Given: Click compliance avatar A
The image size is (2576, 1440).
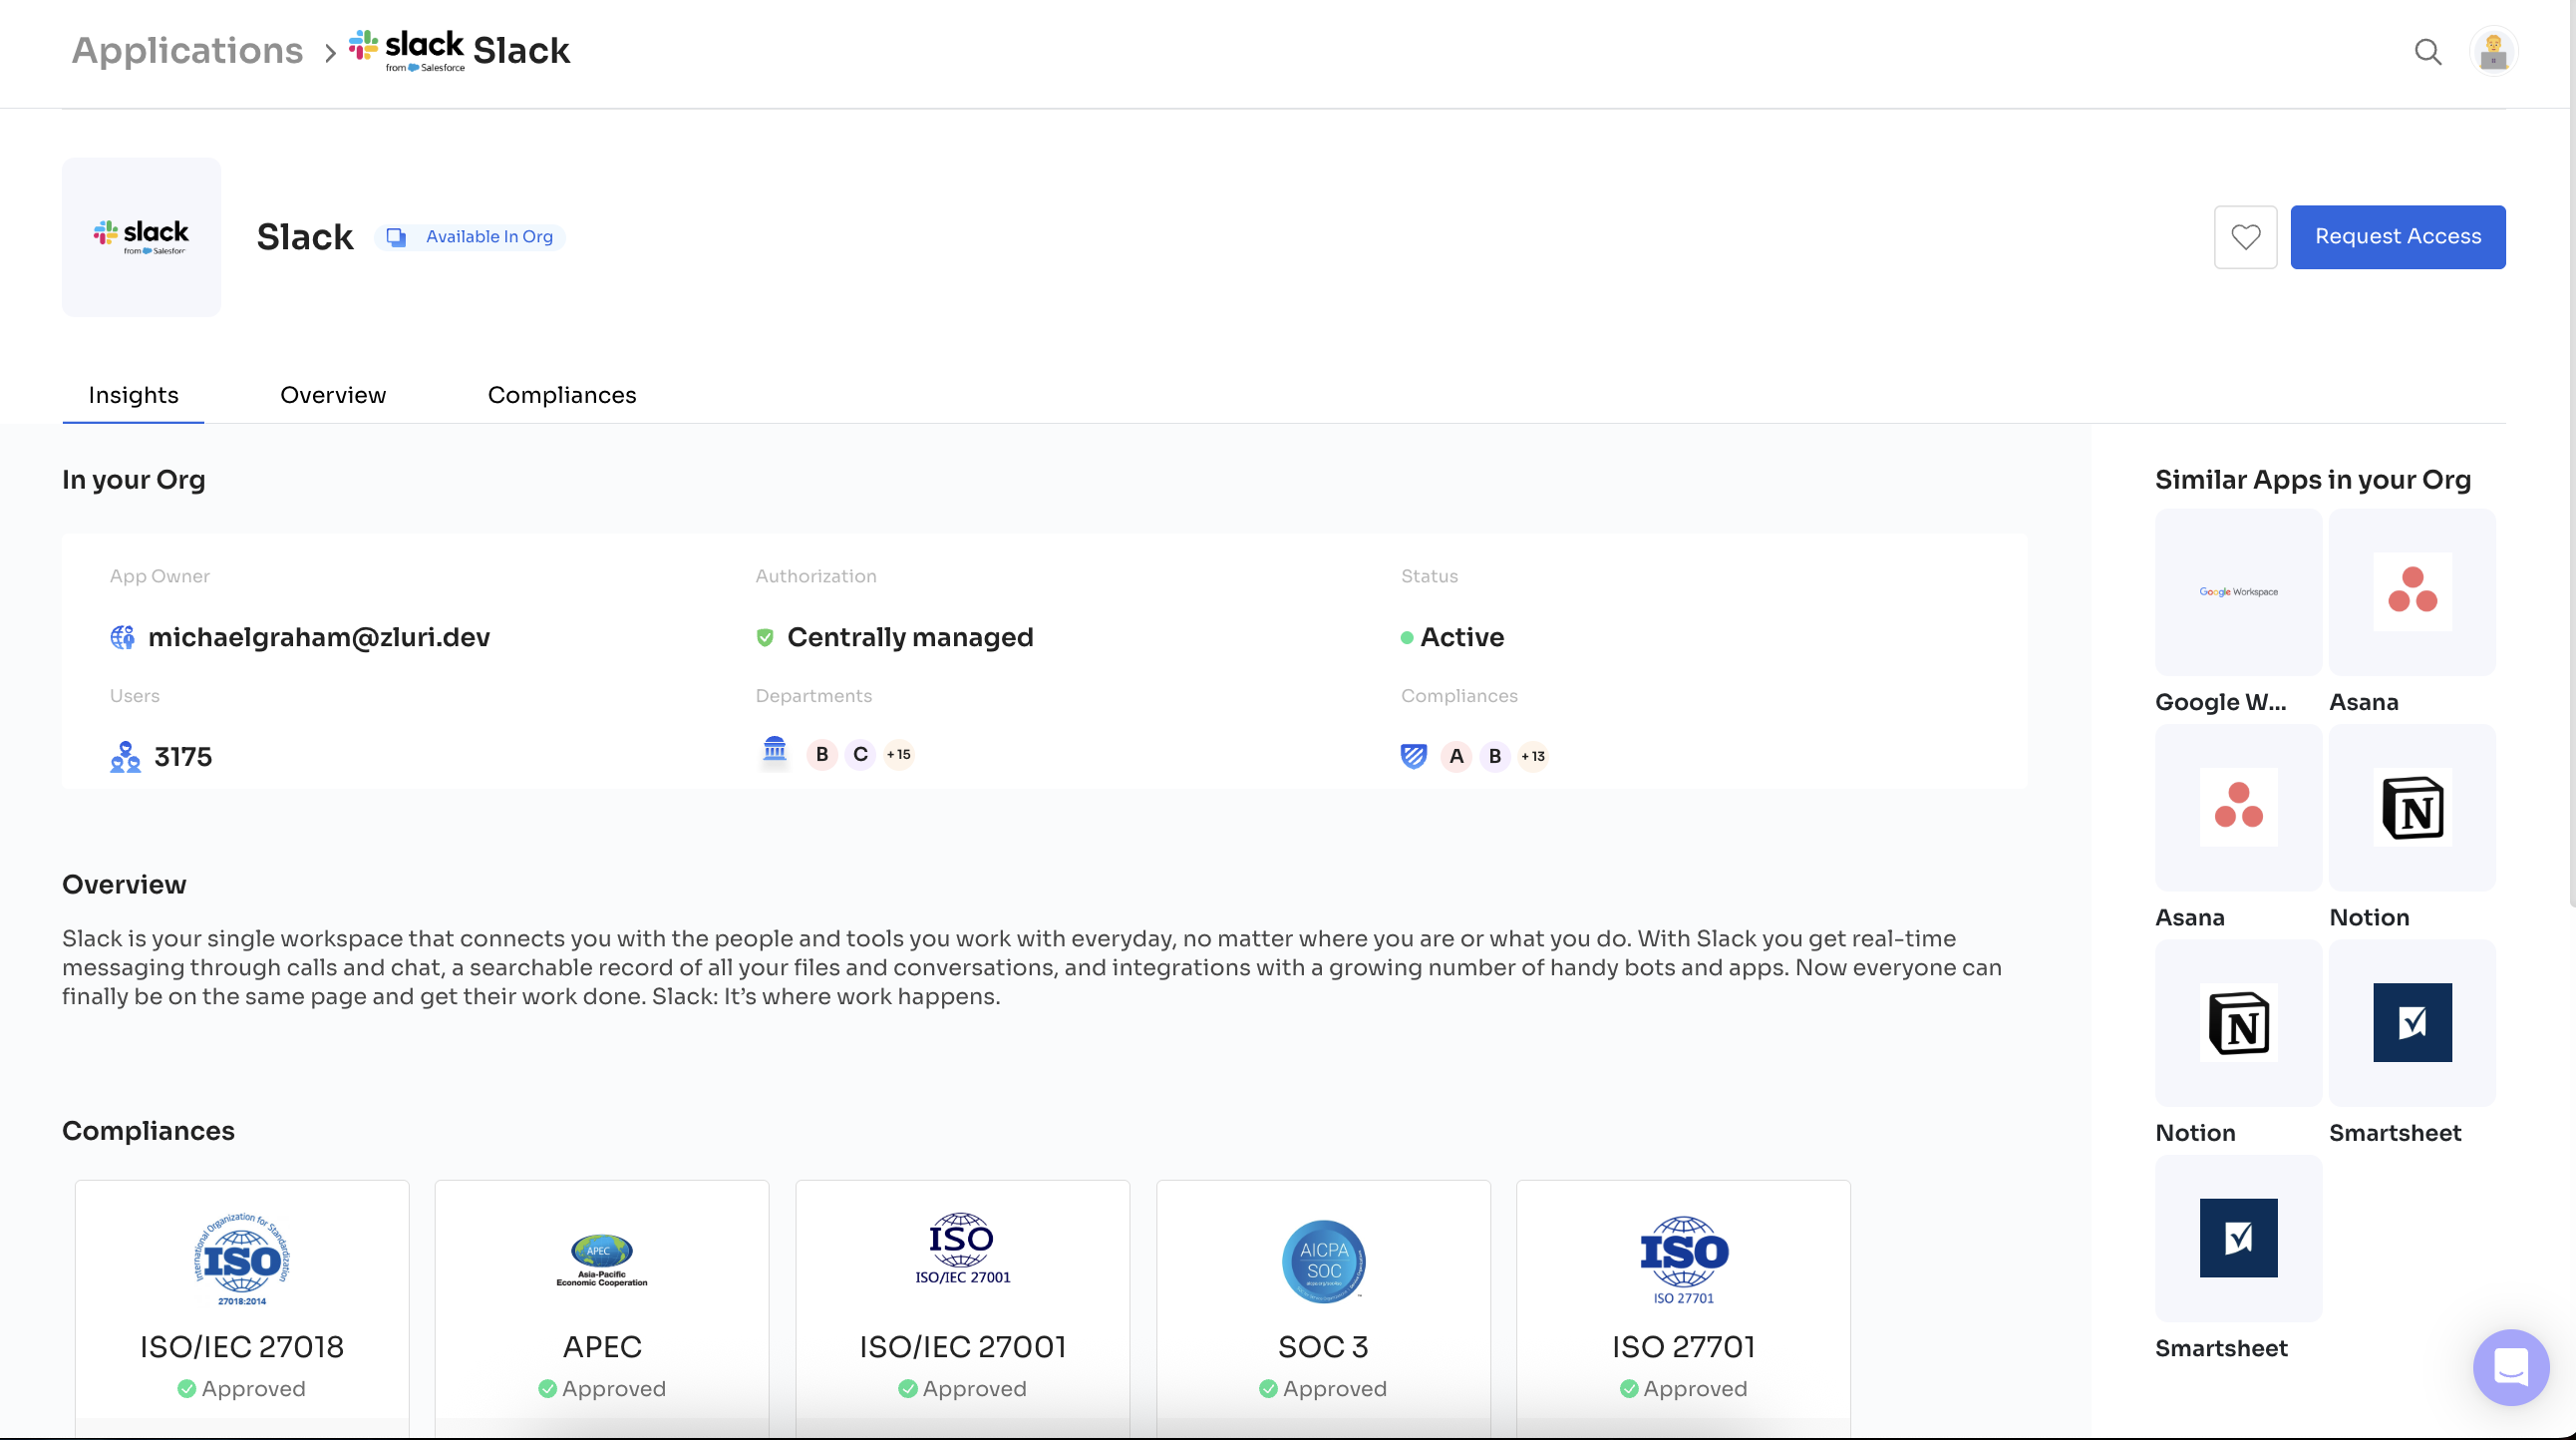Looking at the screenshot, I should 1456,756.
